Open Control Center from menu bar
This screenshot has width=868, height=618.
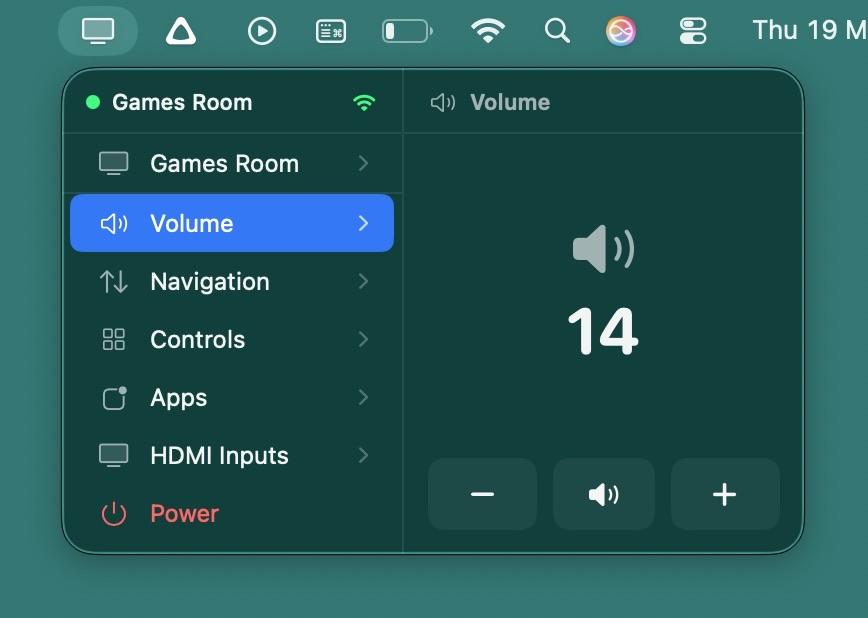(x=693, y=31)
